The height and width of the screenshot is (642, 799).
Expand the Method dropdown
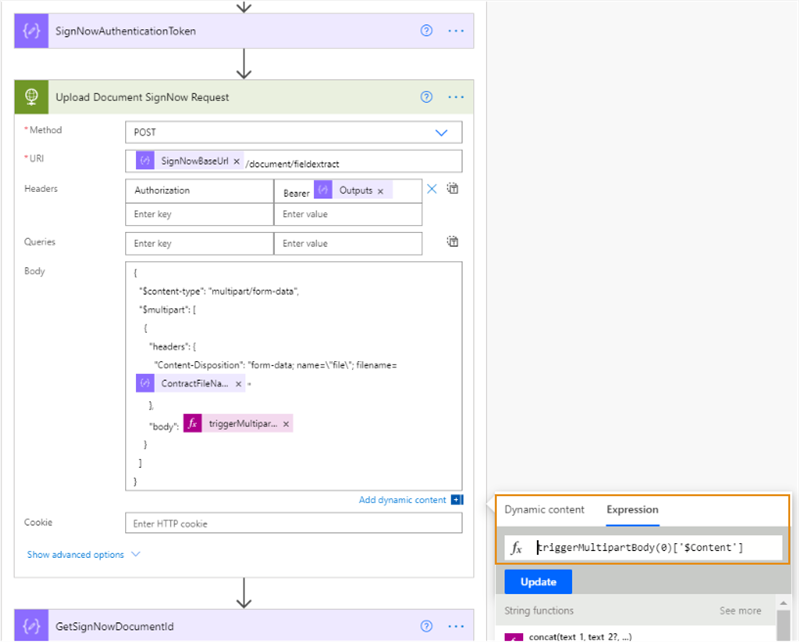[441, 132]
